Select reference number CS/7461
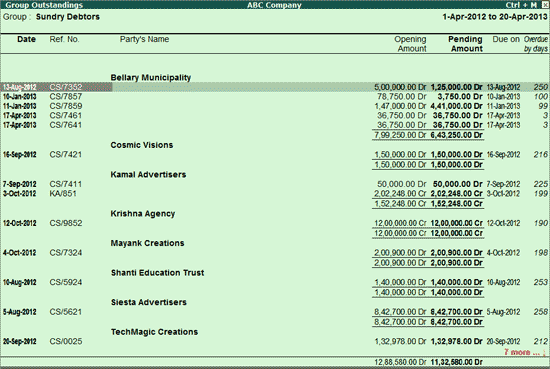Image resolution: width=550 pixels, height=369 pixels. point(66,115)
